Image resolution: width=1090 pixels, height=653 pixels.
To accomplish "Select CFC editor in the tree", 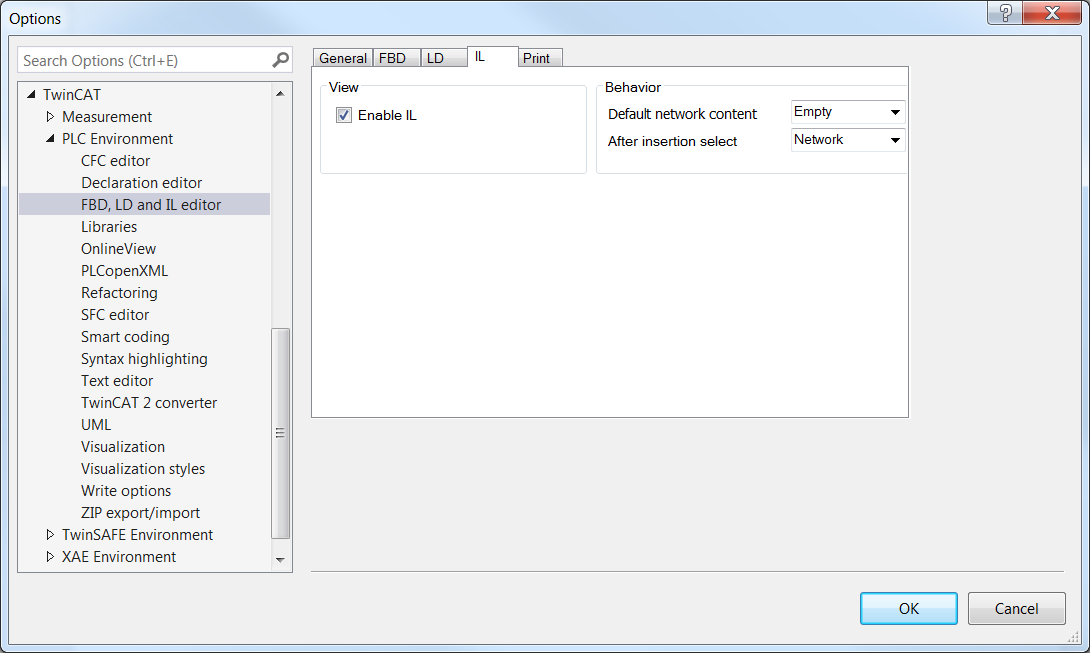I will (115, 161).
